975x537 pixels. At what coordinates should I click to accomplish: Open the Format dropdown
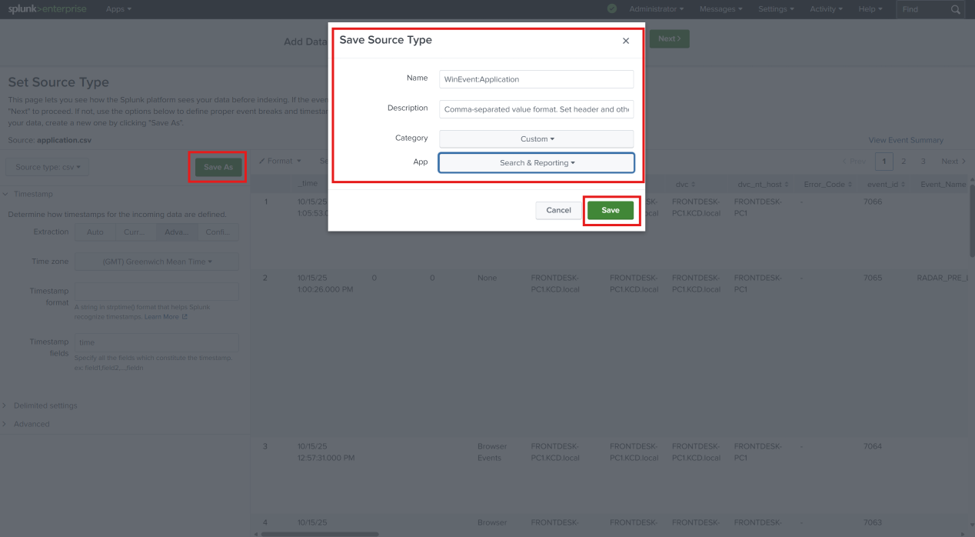coord(280,161)
